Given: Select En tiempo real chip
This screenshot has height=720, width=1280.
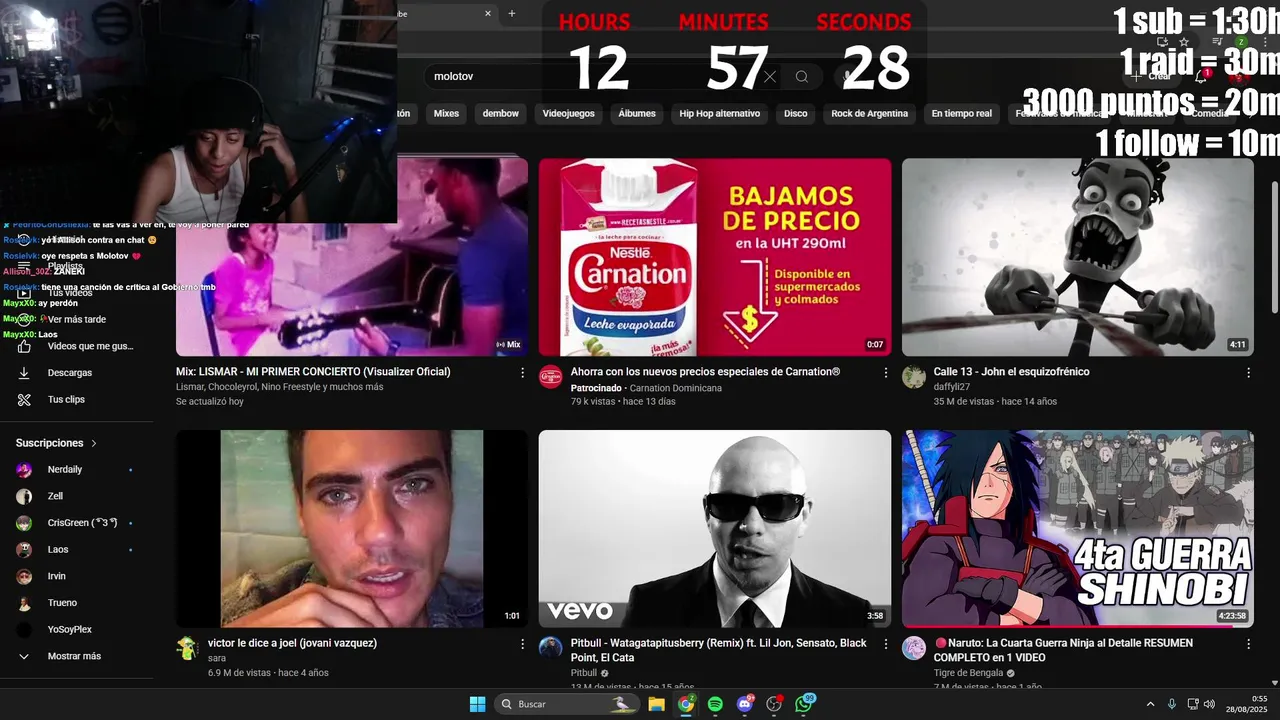Looking at the screenshot, I should click(962, 114).
